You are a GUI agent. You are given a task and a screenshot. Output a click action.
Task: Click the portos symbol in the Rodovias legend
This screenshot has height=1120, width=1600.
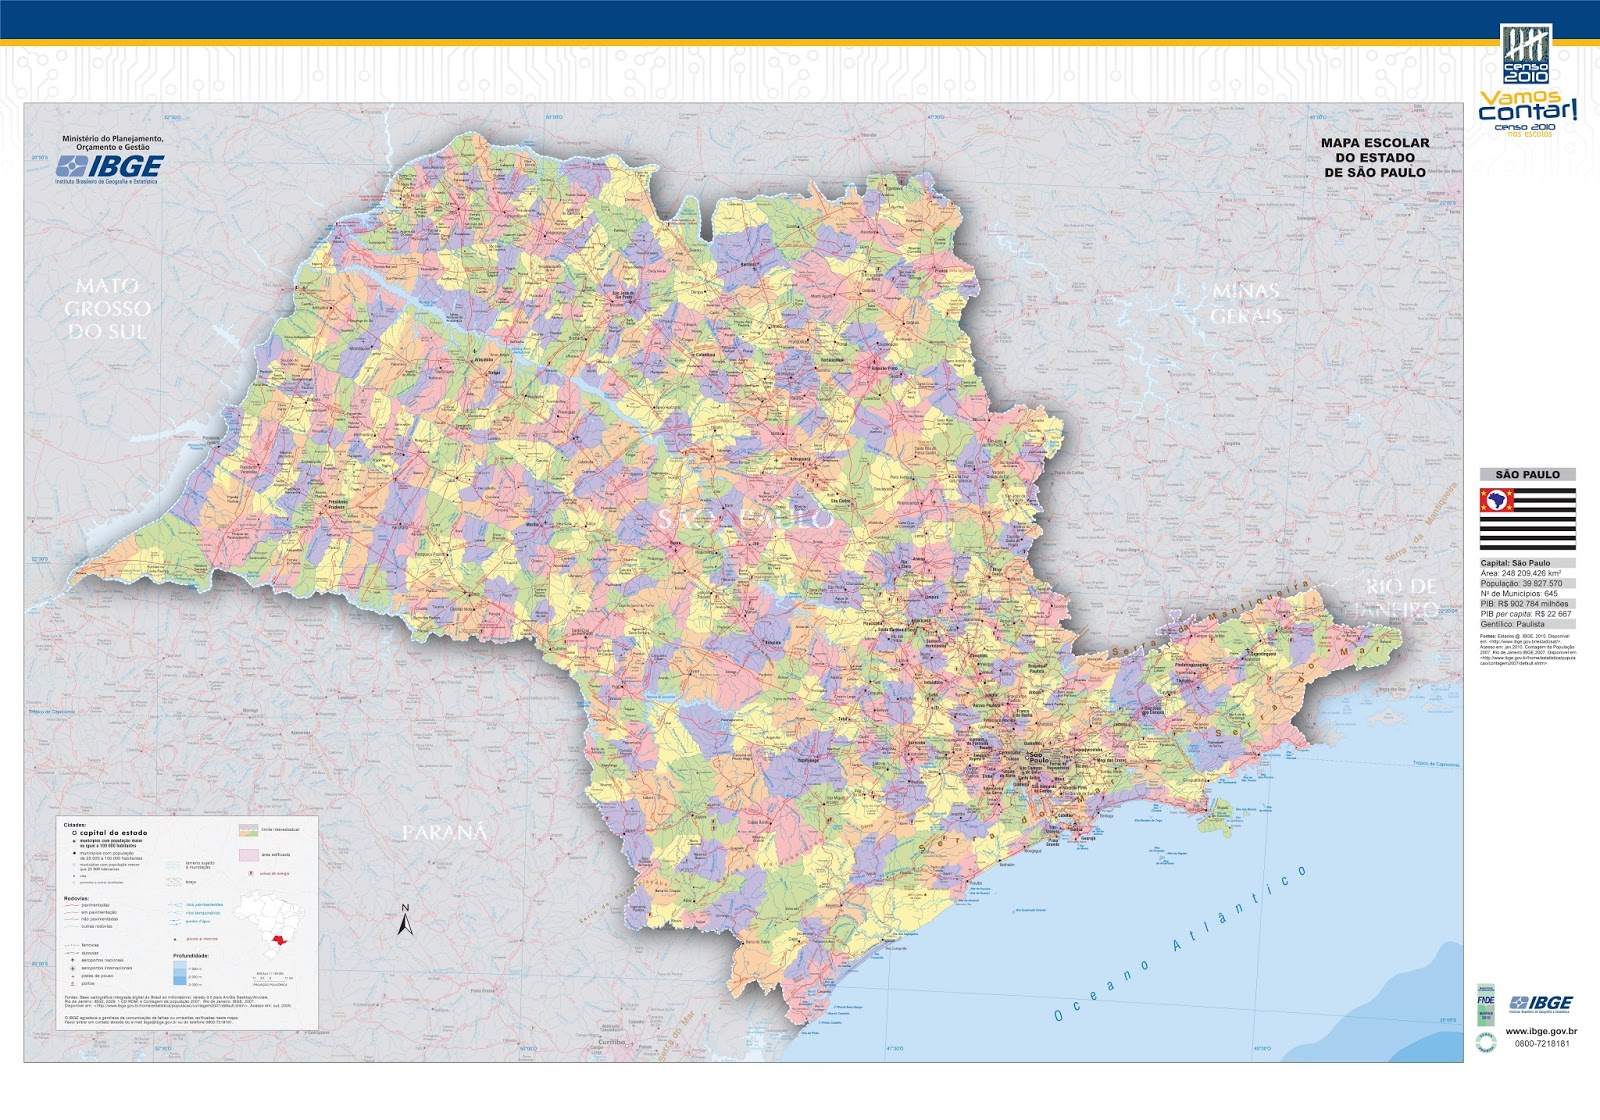click(x=72, y=983)
